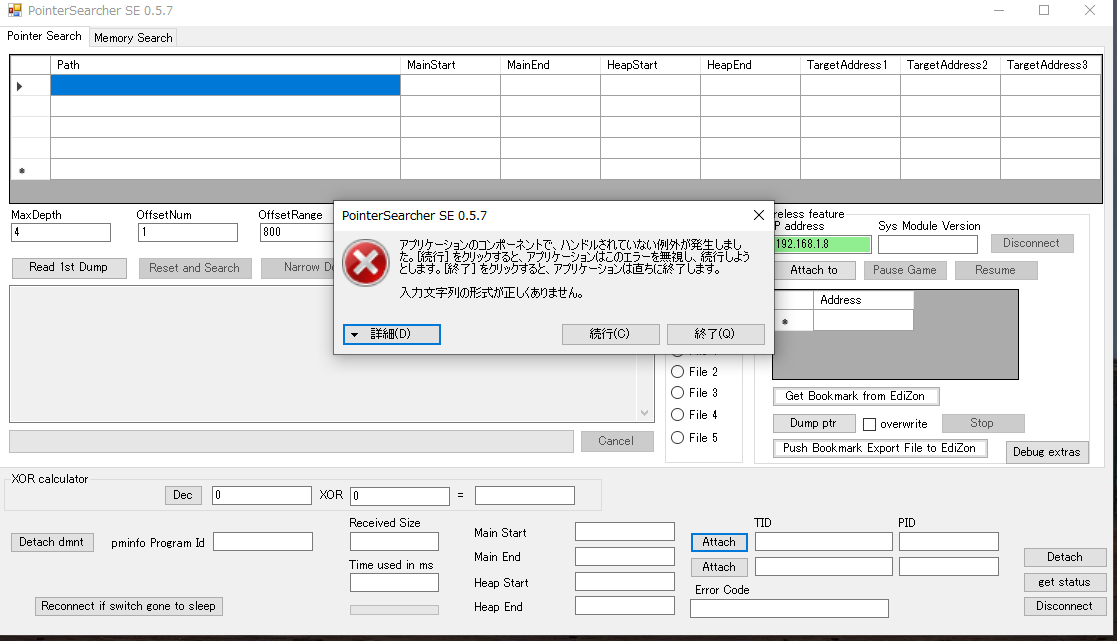Click the Dump ptr button
The height and width of the screenshot is (641, 1117).
(814, 423)
